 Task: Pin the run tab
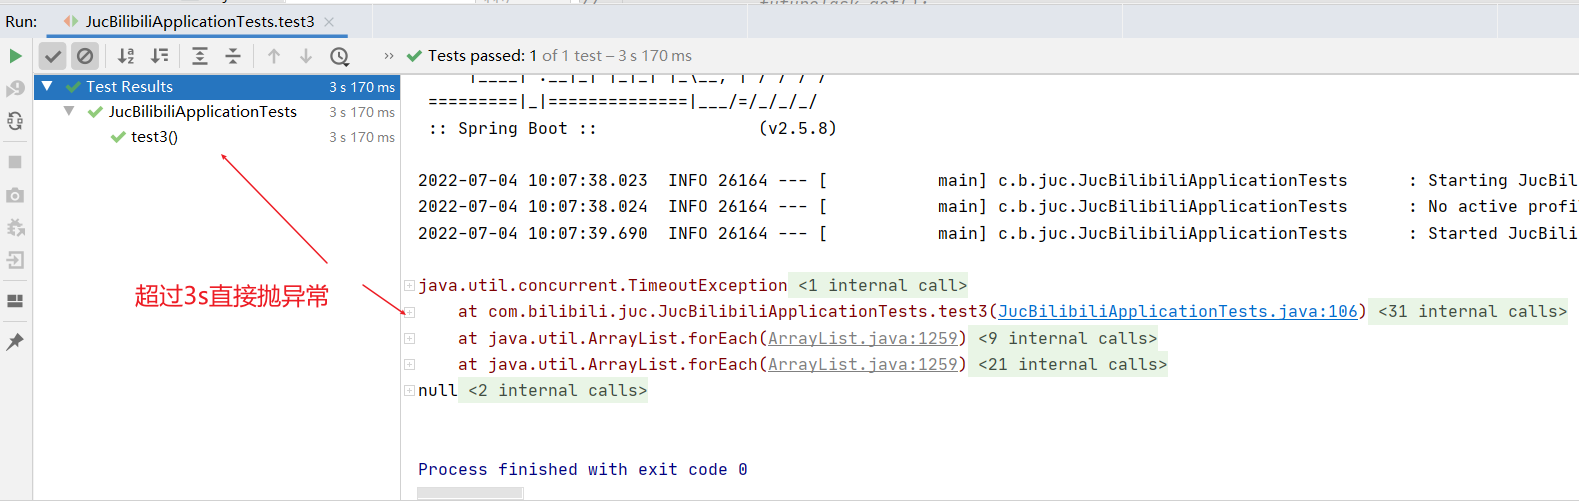pos(15,342)
